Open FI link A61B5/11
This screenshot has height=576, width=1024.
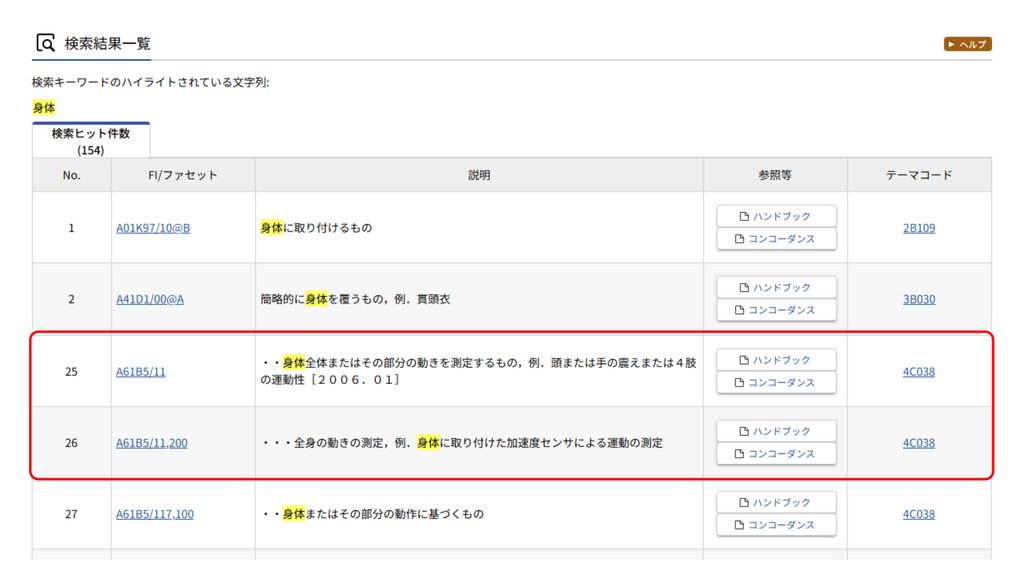140,372
